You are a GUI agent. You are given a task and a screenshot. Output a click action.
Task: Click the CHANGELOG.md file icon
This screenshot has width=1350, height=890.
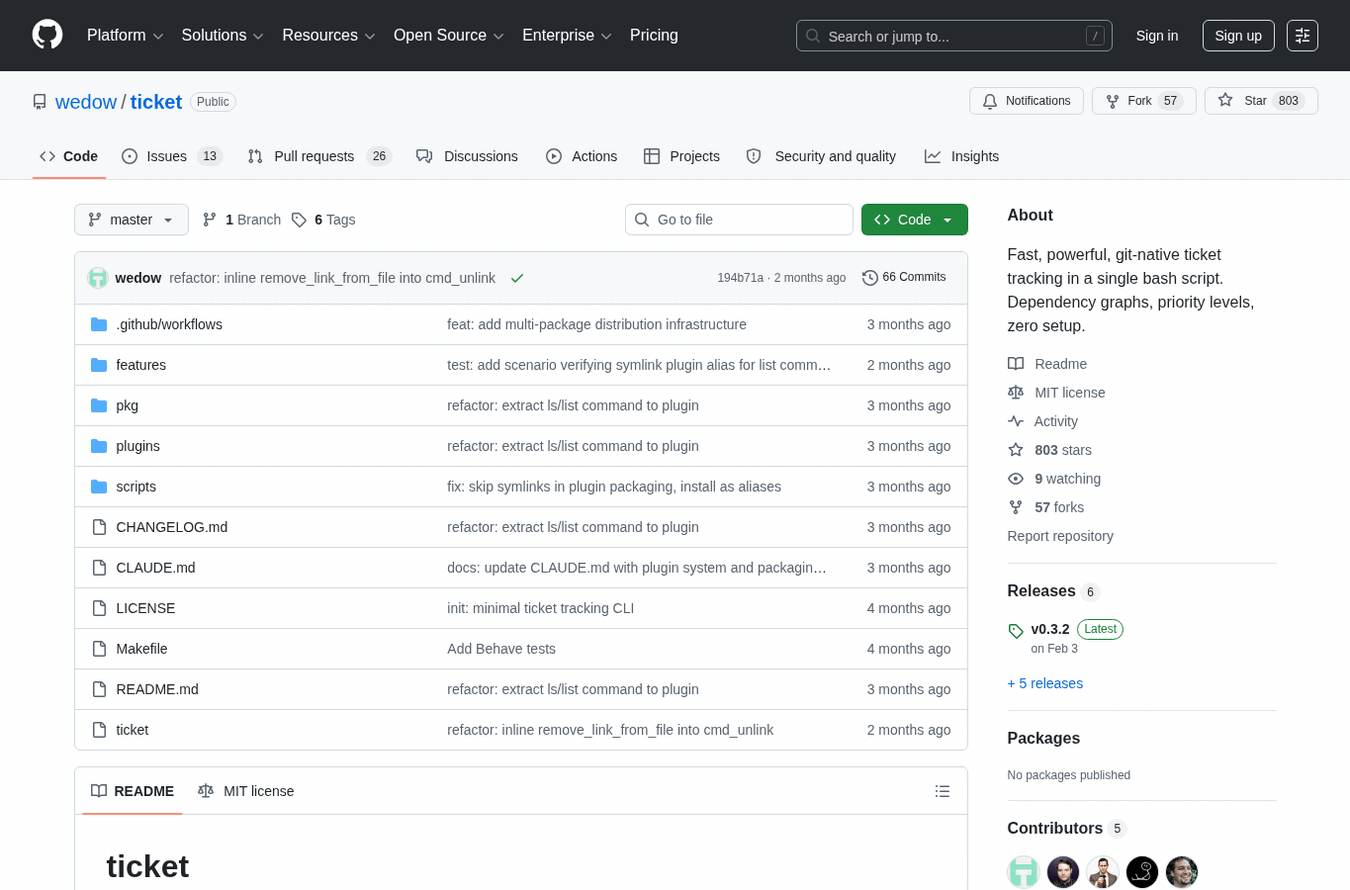[99, 527]
